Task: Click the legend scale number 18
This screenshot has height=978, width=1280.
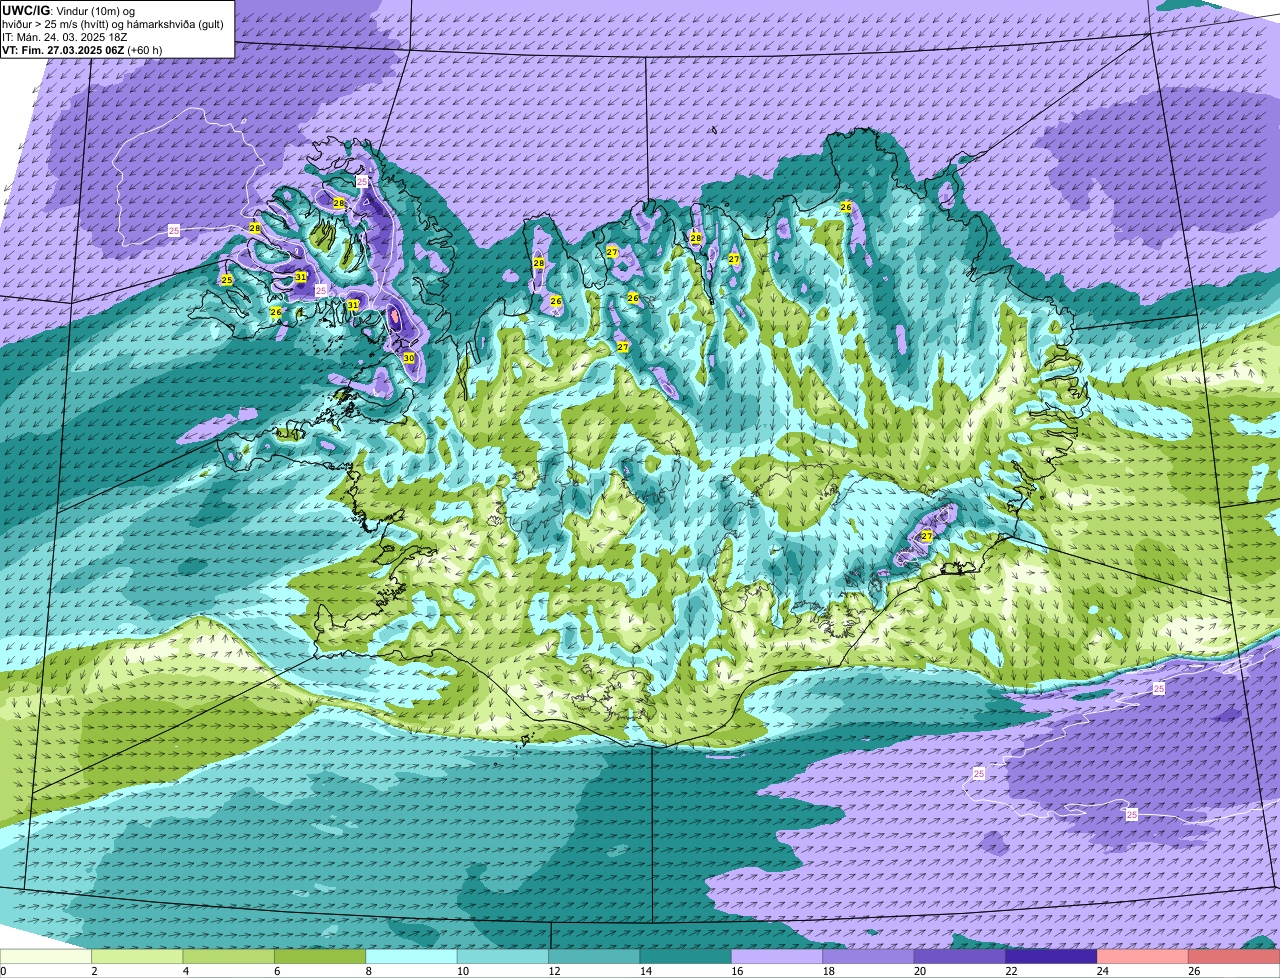Action: coord(828,971)
